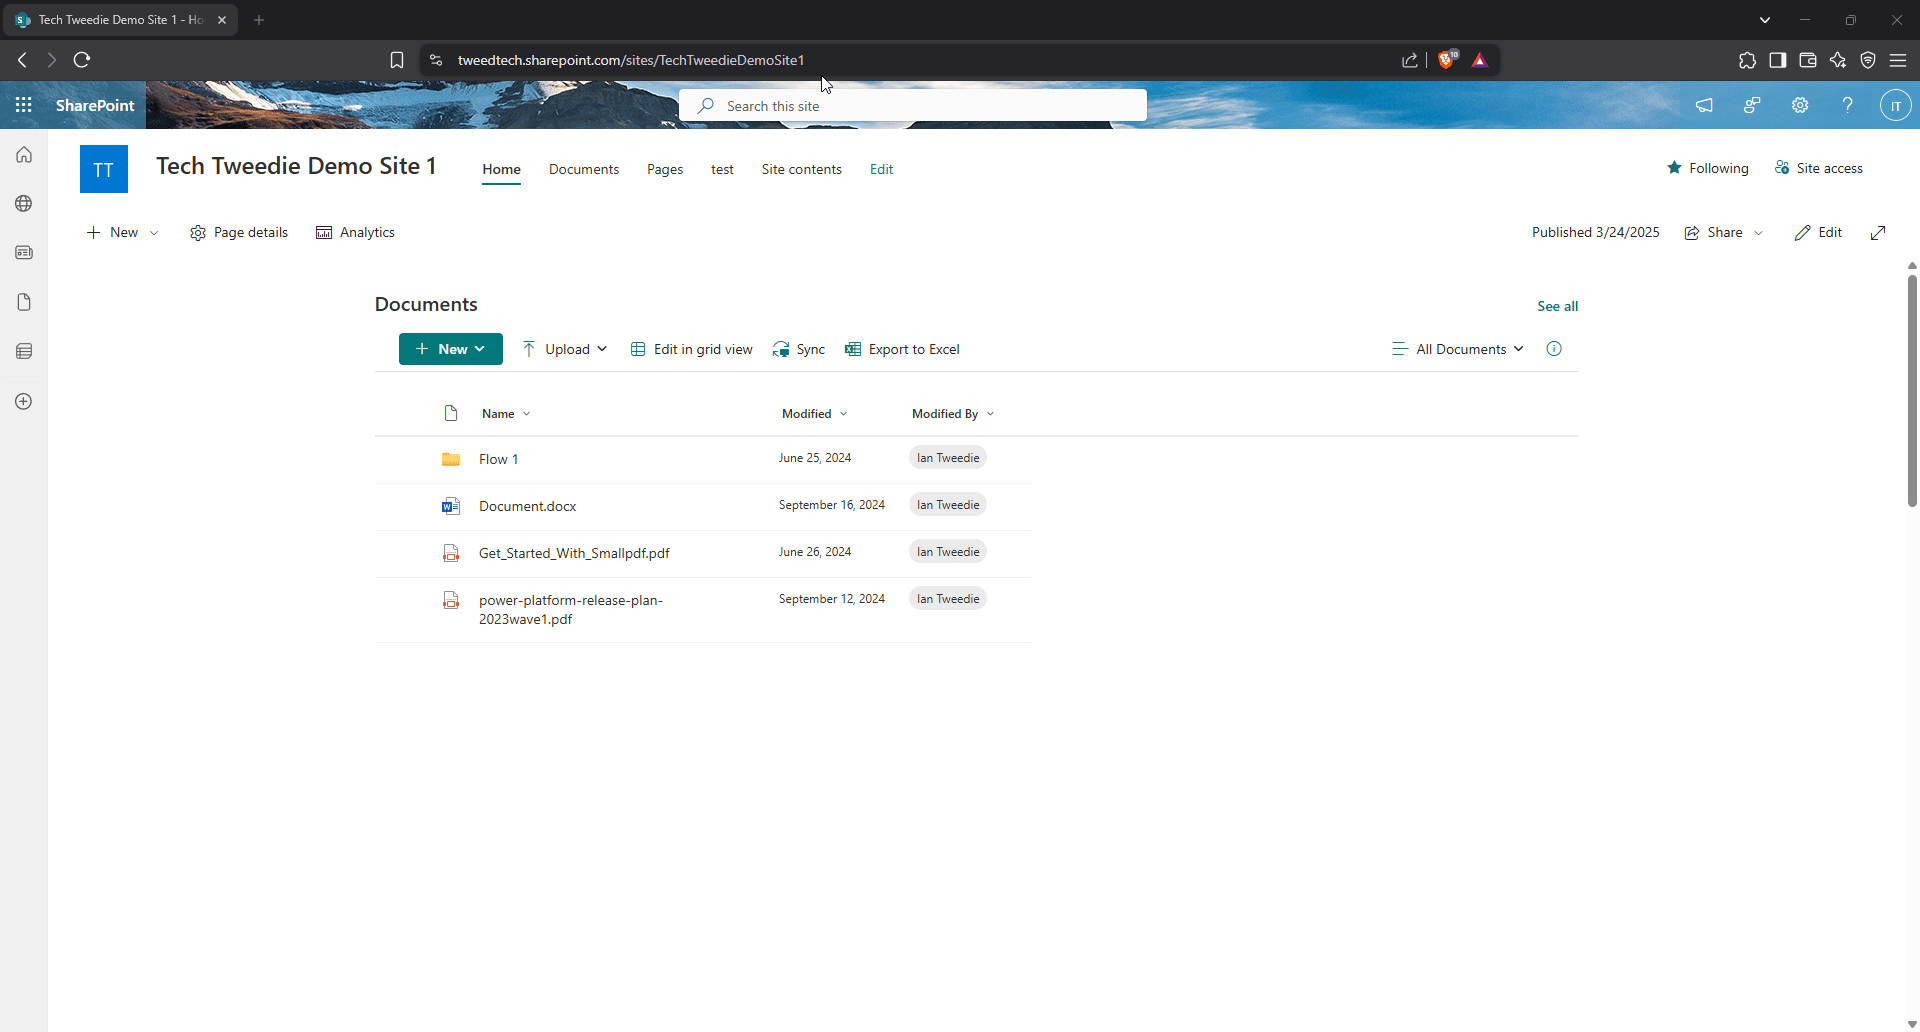Click the Lists icon in the sidebar

(22, 351)
